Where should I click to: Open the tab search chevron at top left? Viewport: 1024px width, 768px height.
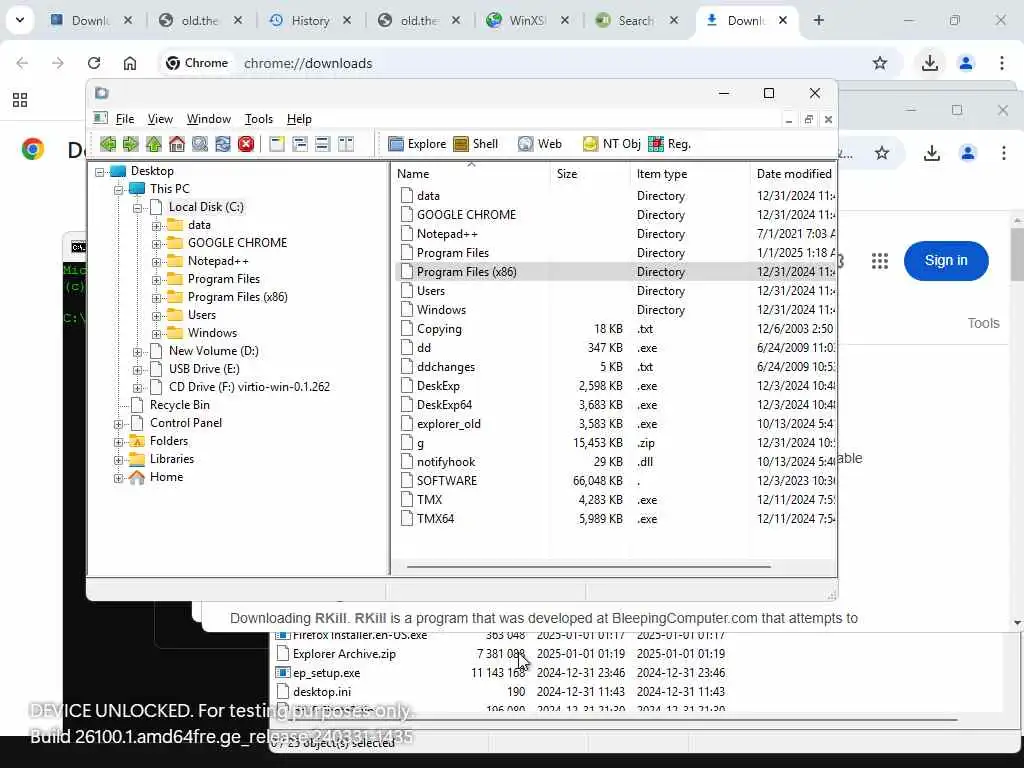click(20, 20)
